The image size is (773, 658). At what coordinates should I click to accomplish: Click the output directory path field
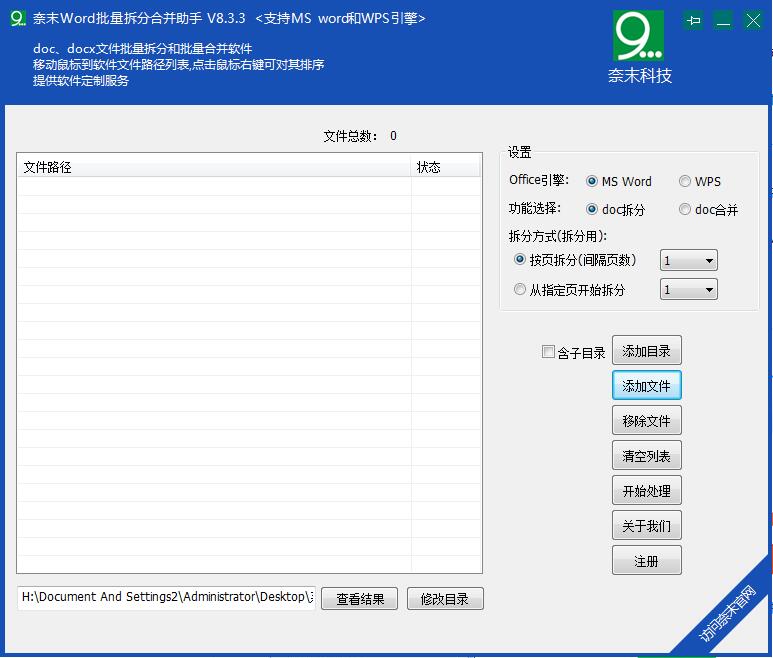point(166,597)
